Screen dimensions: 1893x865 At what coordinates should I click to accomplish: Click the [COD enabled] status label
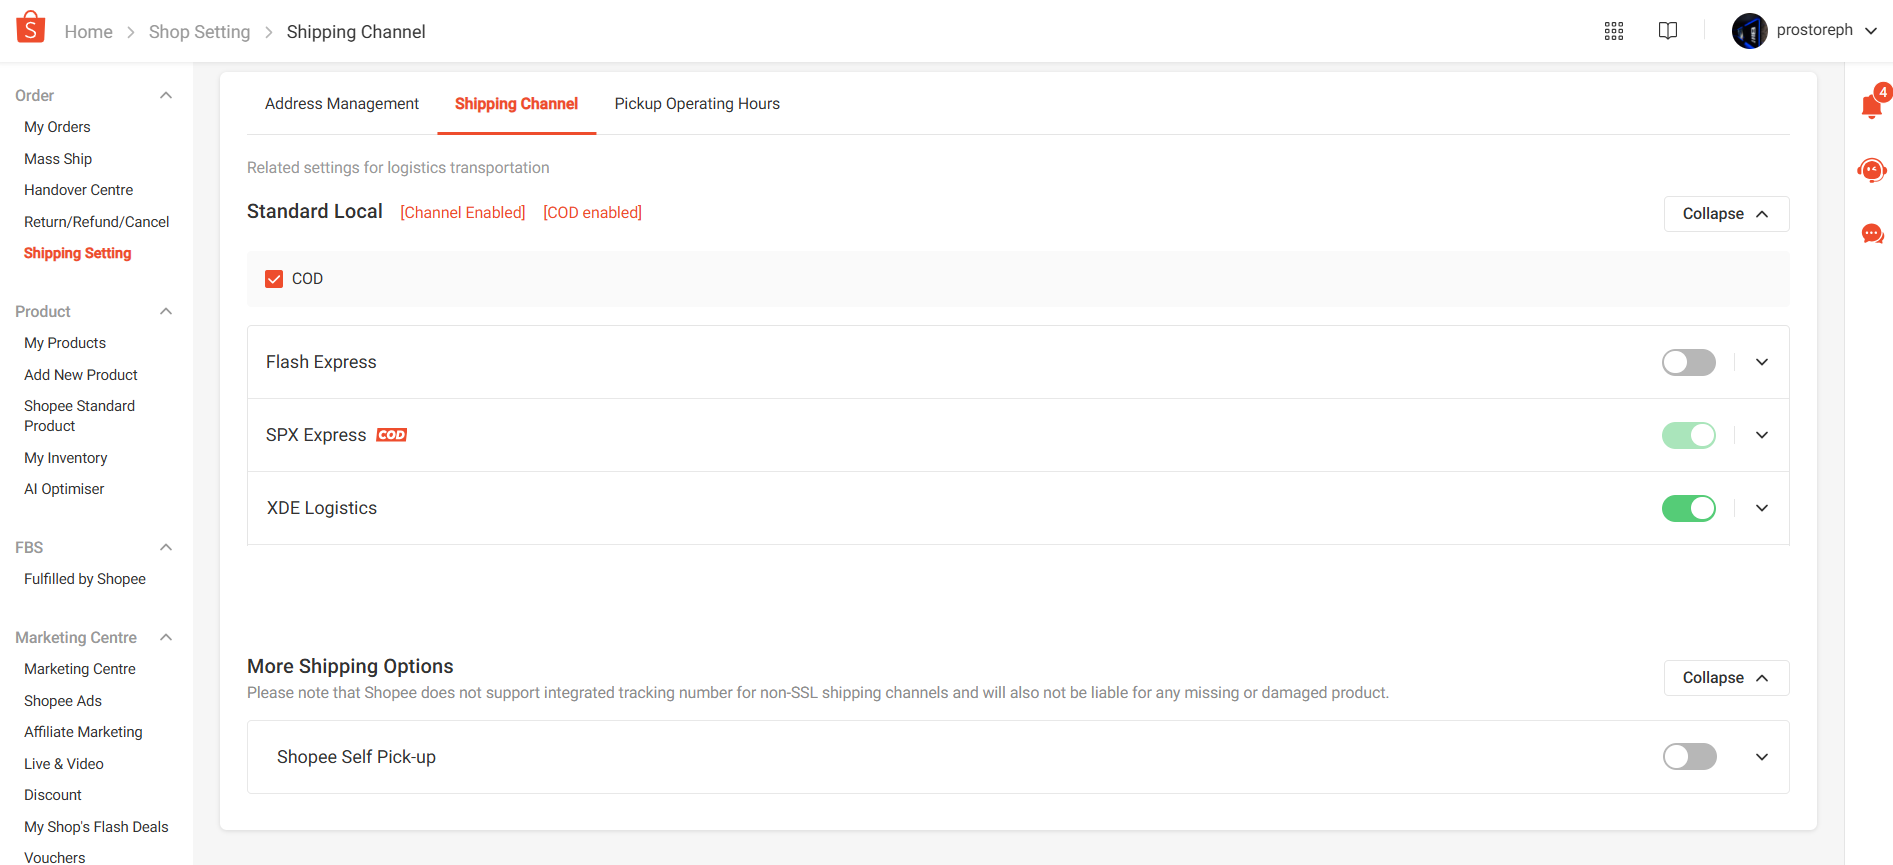[x=593, y=212]
